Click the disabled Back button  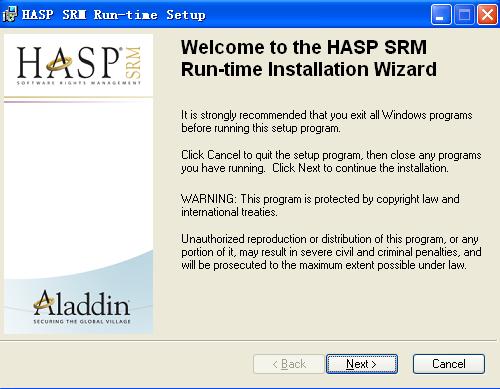[x=289, y=364]
